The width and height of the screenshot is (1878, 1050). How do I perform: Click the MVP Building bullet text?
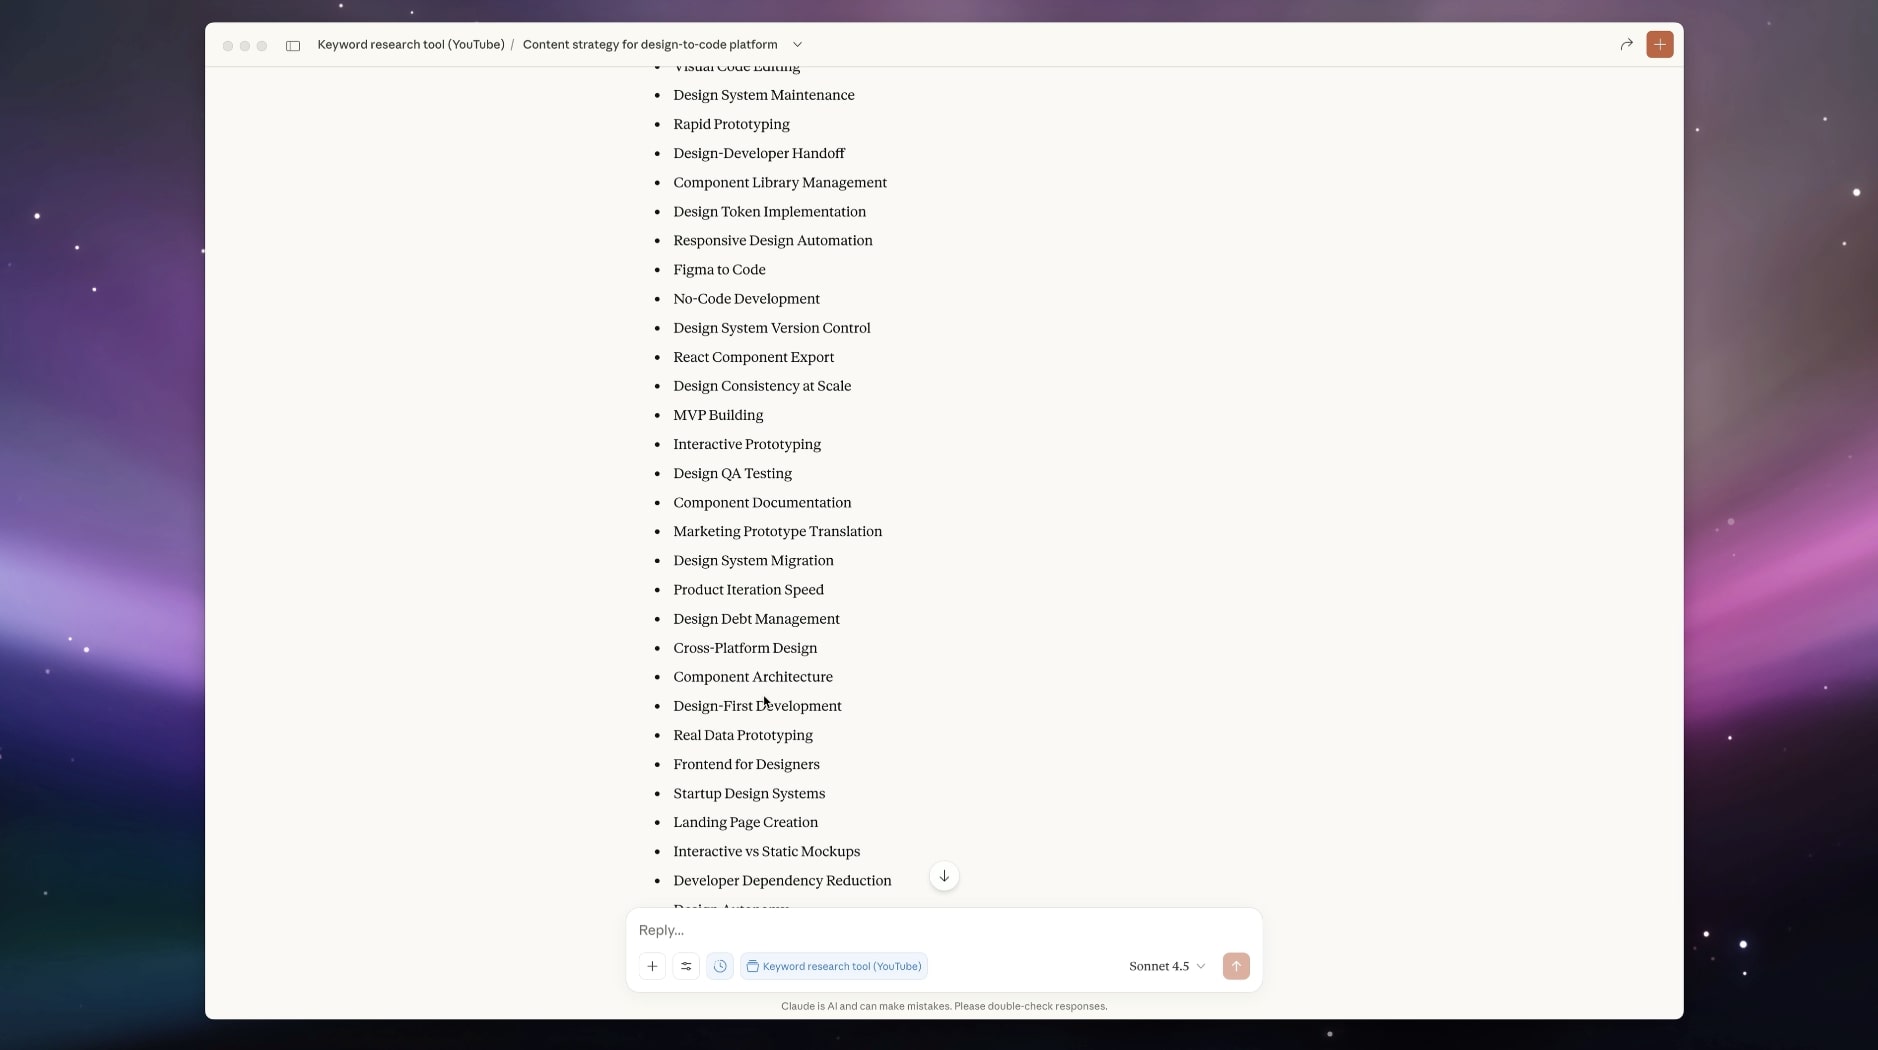[718, 415]
